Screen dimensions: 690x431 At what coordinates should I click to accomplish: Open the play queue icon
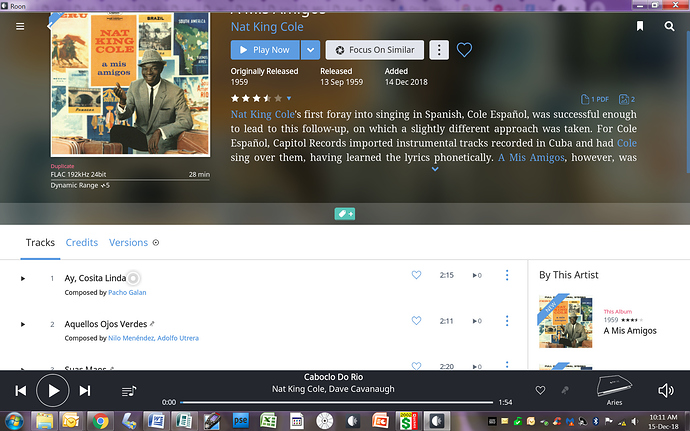tap(129, 391)
